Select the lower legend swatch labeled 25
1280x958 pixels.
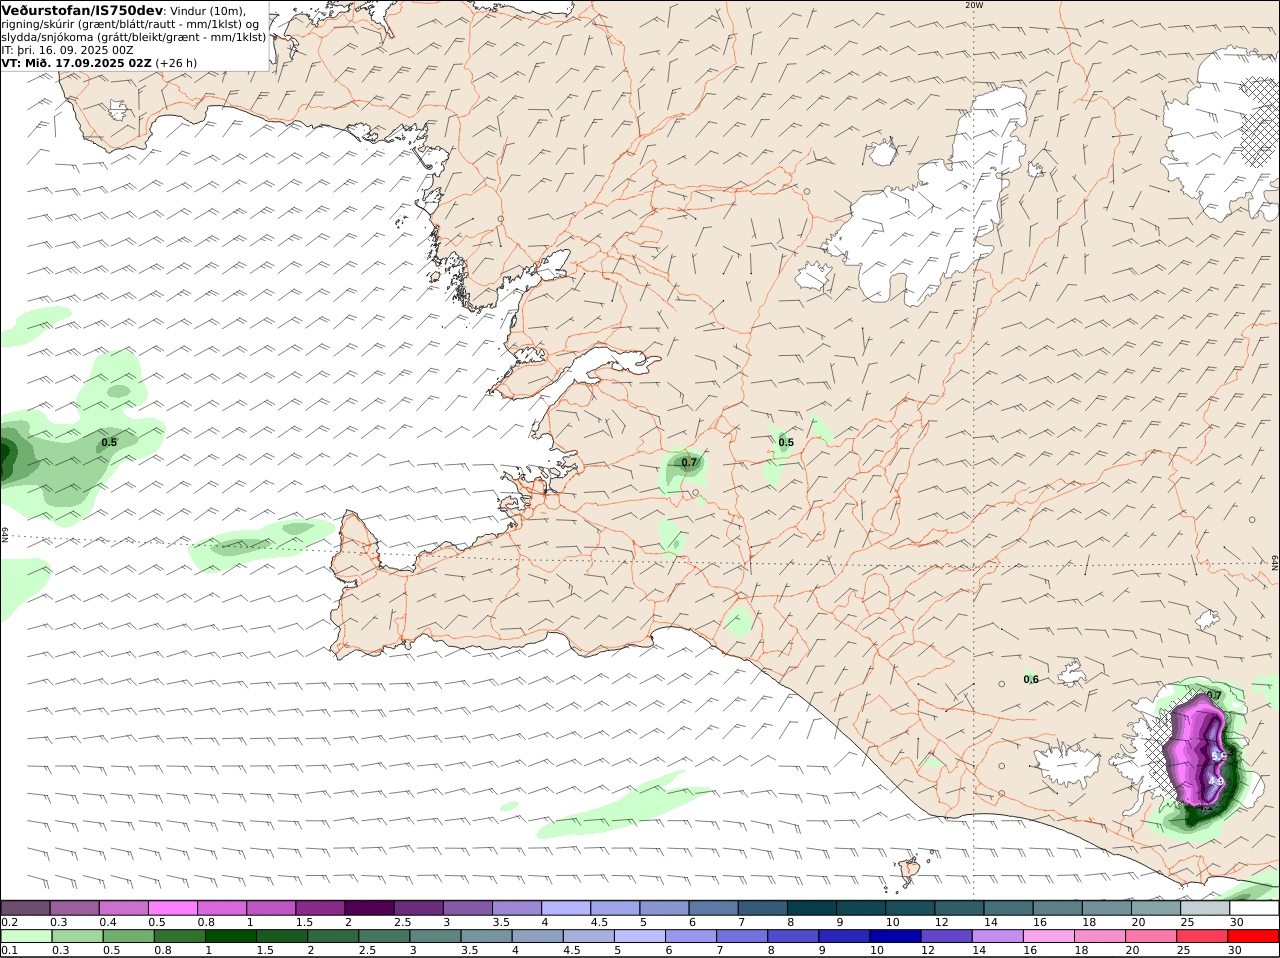tap(1202, 936)
